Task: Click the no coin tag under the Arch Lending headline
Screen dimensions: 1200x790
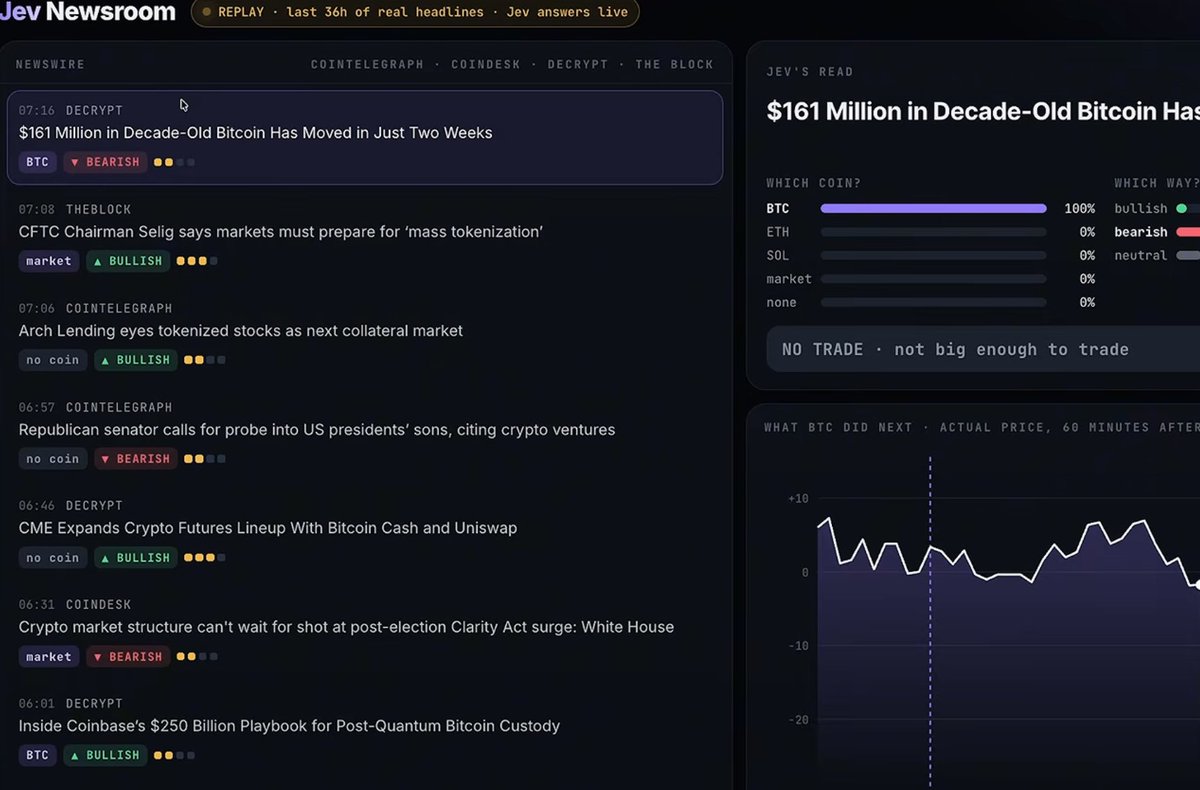Action: (x=52, y=360)
